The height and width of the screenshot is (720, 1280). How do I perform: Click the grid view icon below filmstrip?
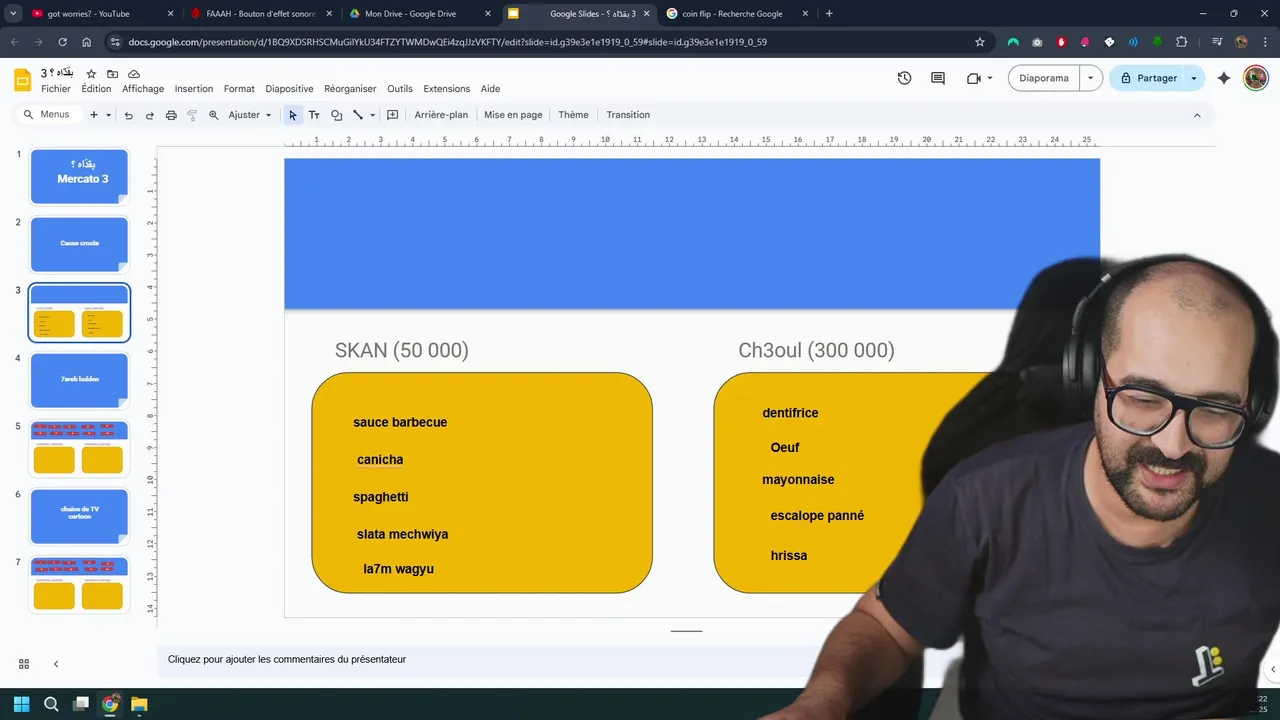[x=24, y=664]
